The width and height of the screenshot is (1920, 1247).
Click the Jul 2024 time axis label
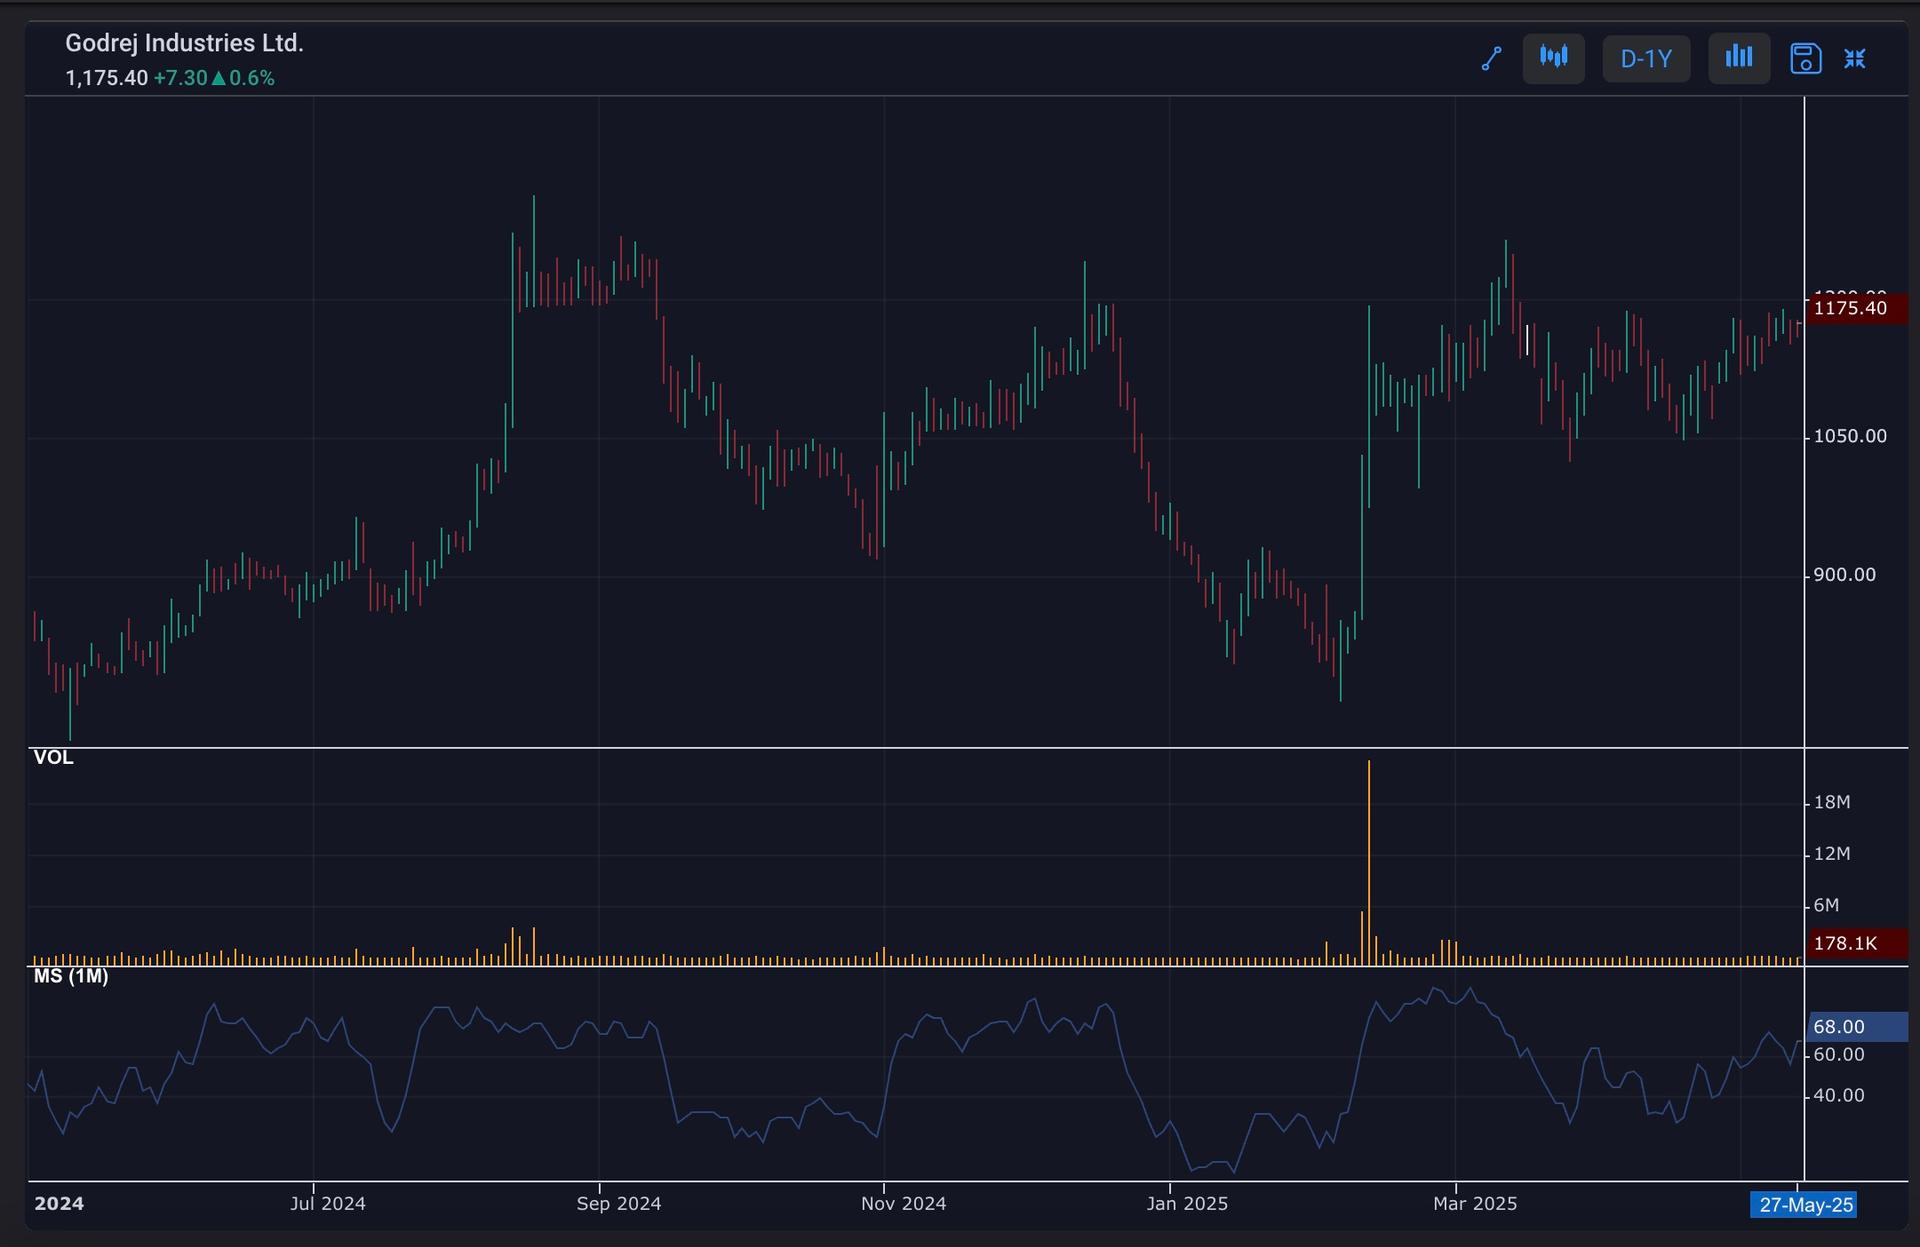[x=328, y=1203]
